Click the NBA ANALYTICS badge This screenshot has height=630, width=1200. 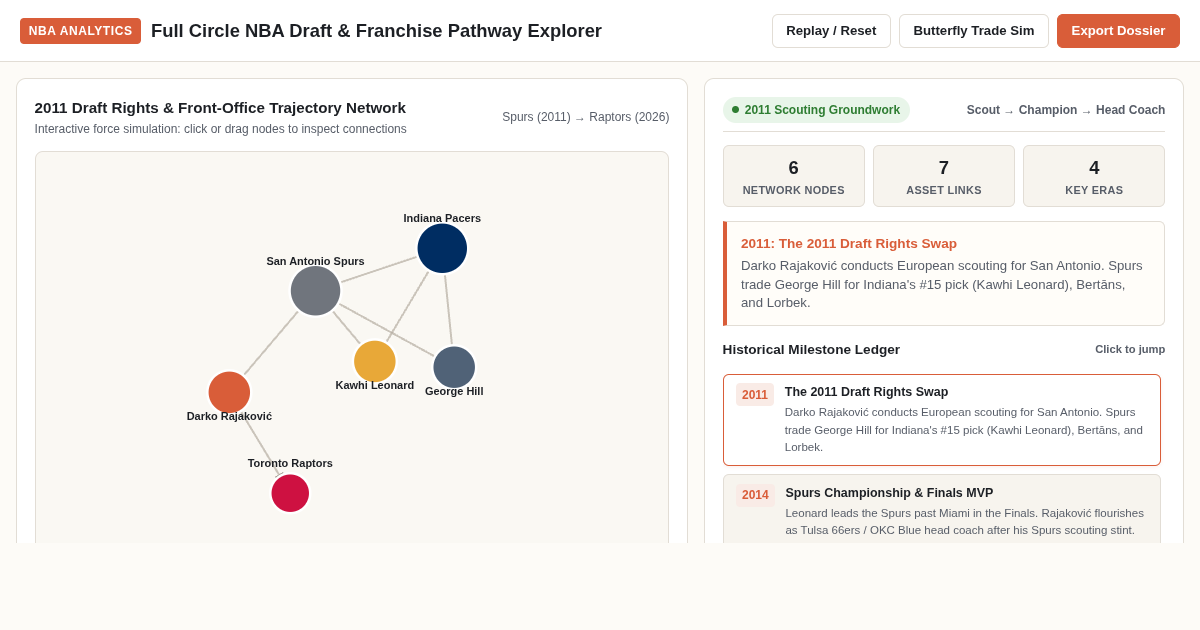[x=80, y=31]
